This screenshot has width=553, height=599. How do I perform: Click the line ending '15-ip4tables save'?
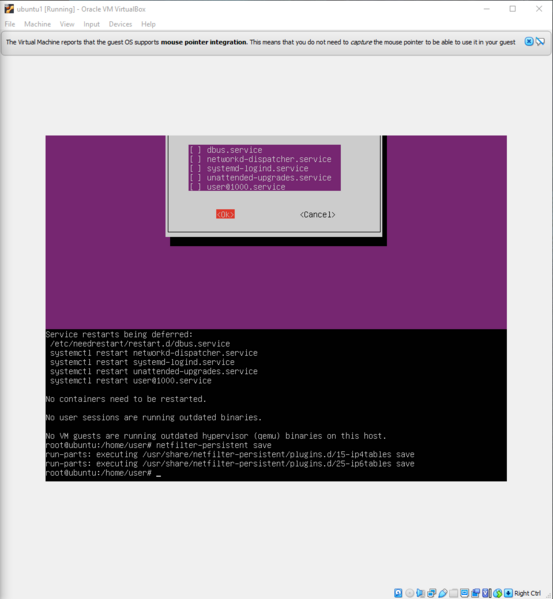(230, 454)
